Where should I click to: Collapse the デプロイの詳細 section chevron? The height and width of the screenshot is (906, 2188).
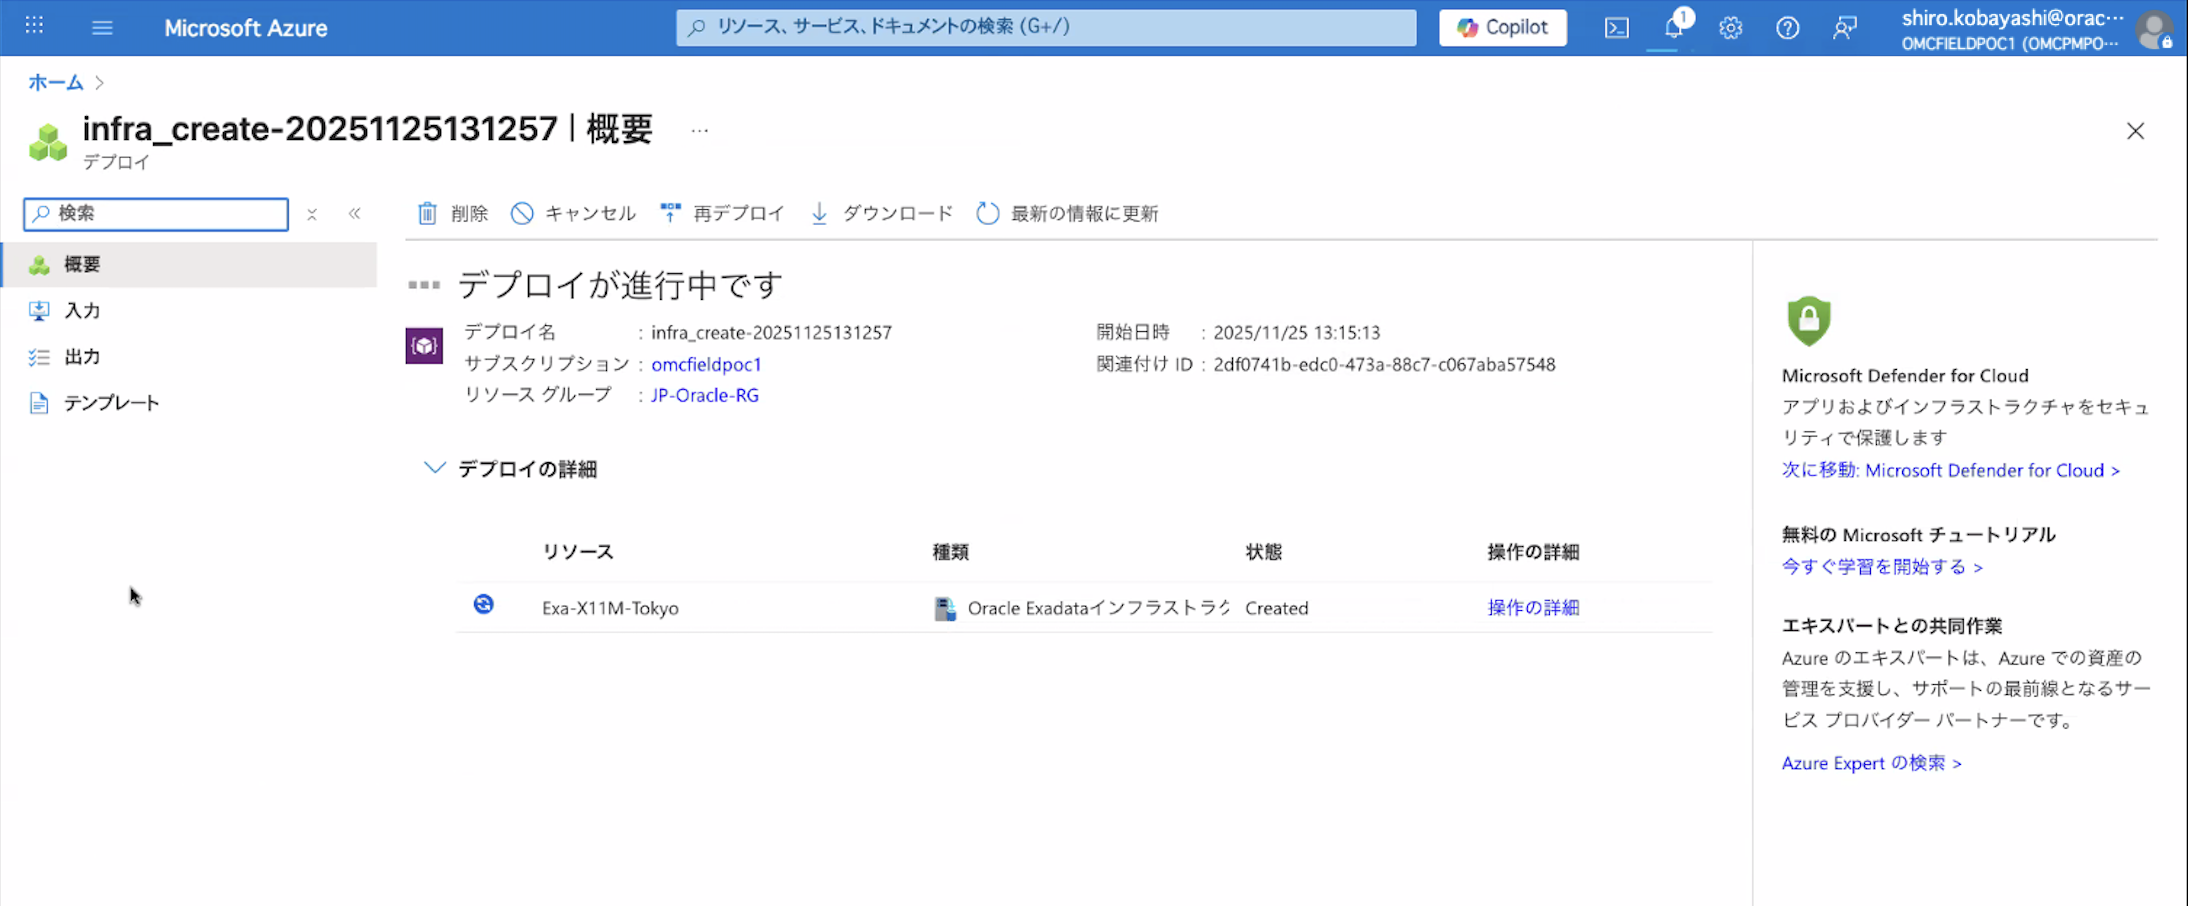point(434,467)
